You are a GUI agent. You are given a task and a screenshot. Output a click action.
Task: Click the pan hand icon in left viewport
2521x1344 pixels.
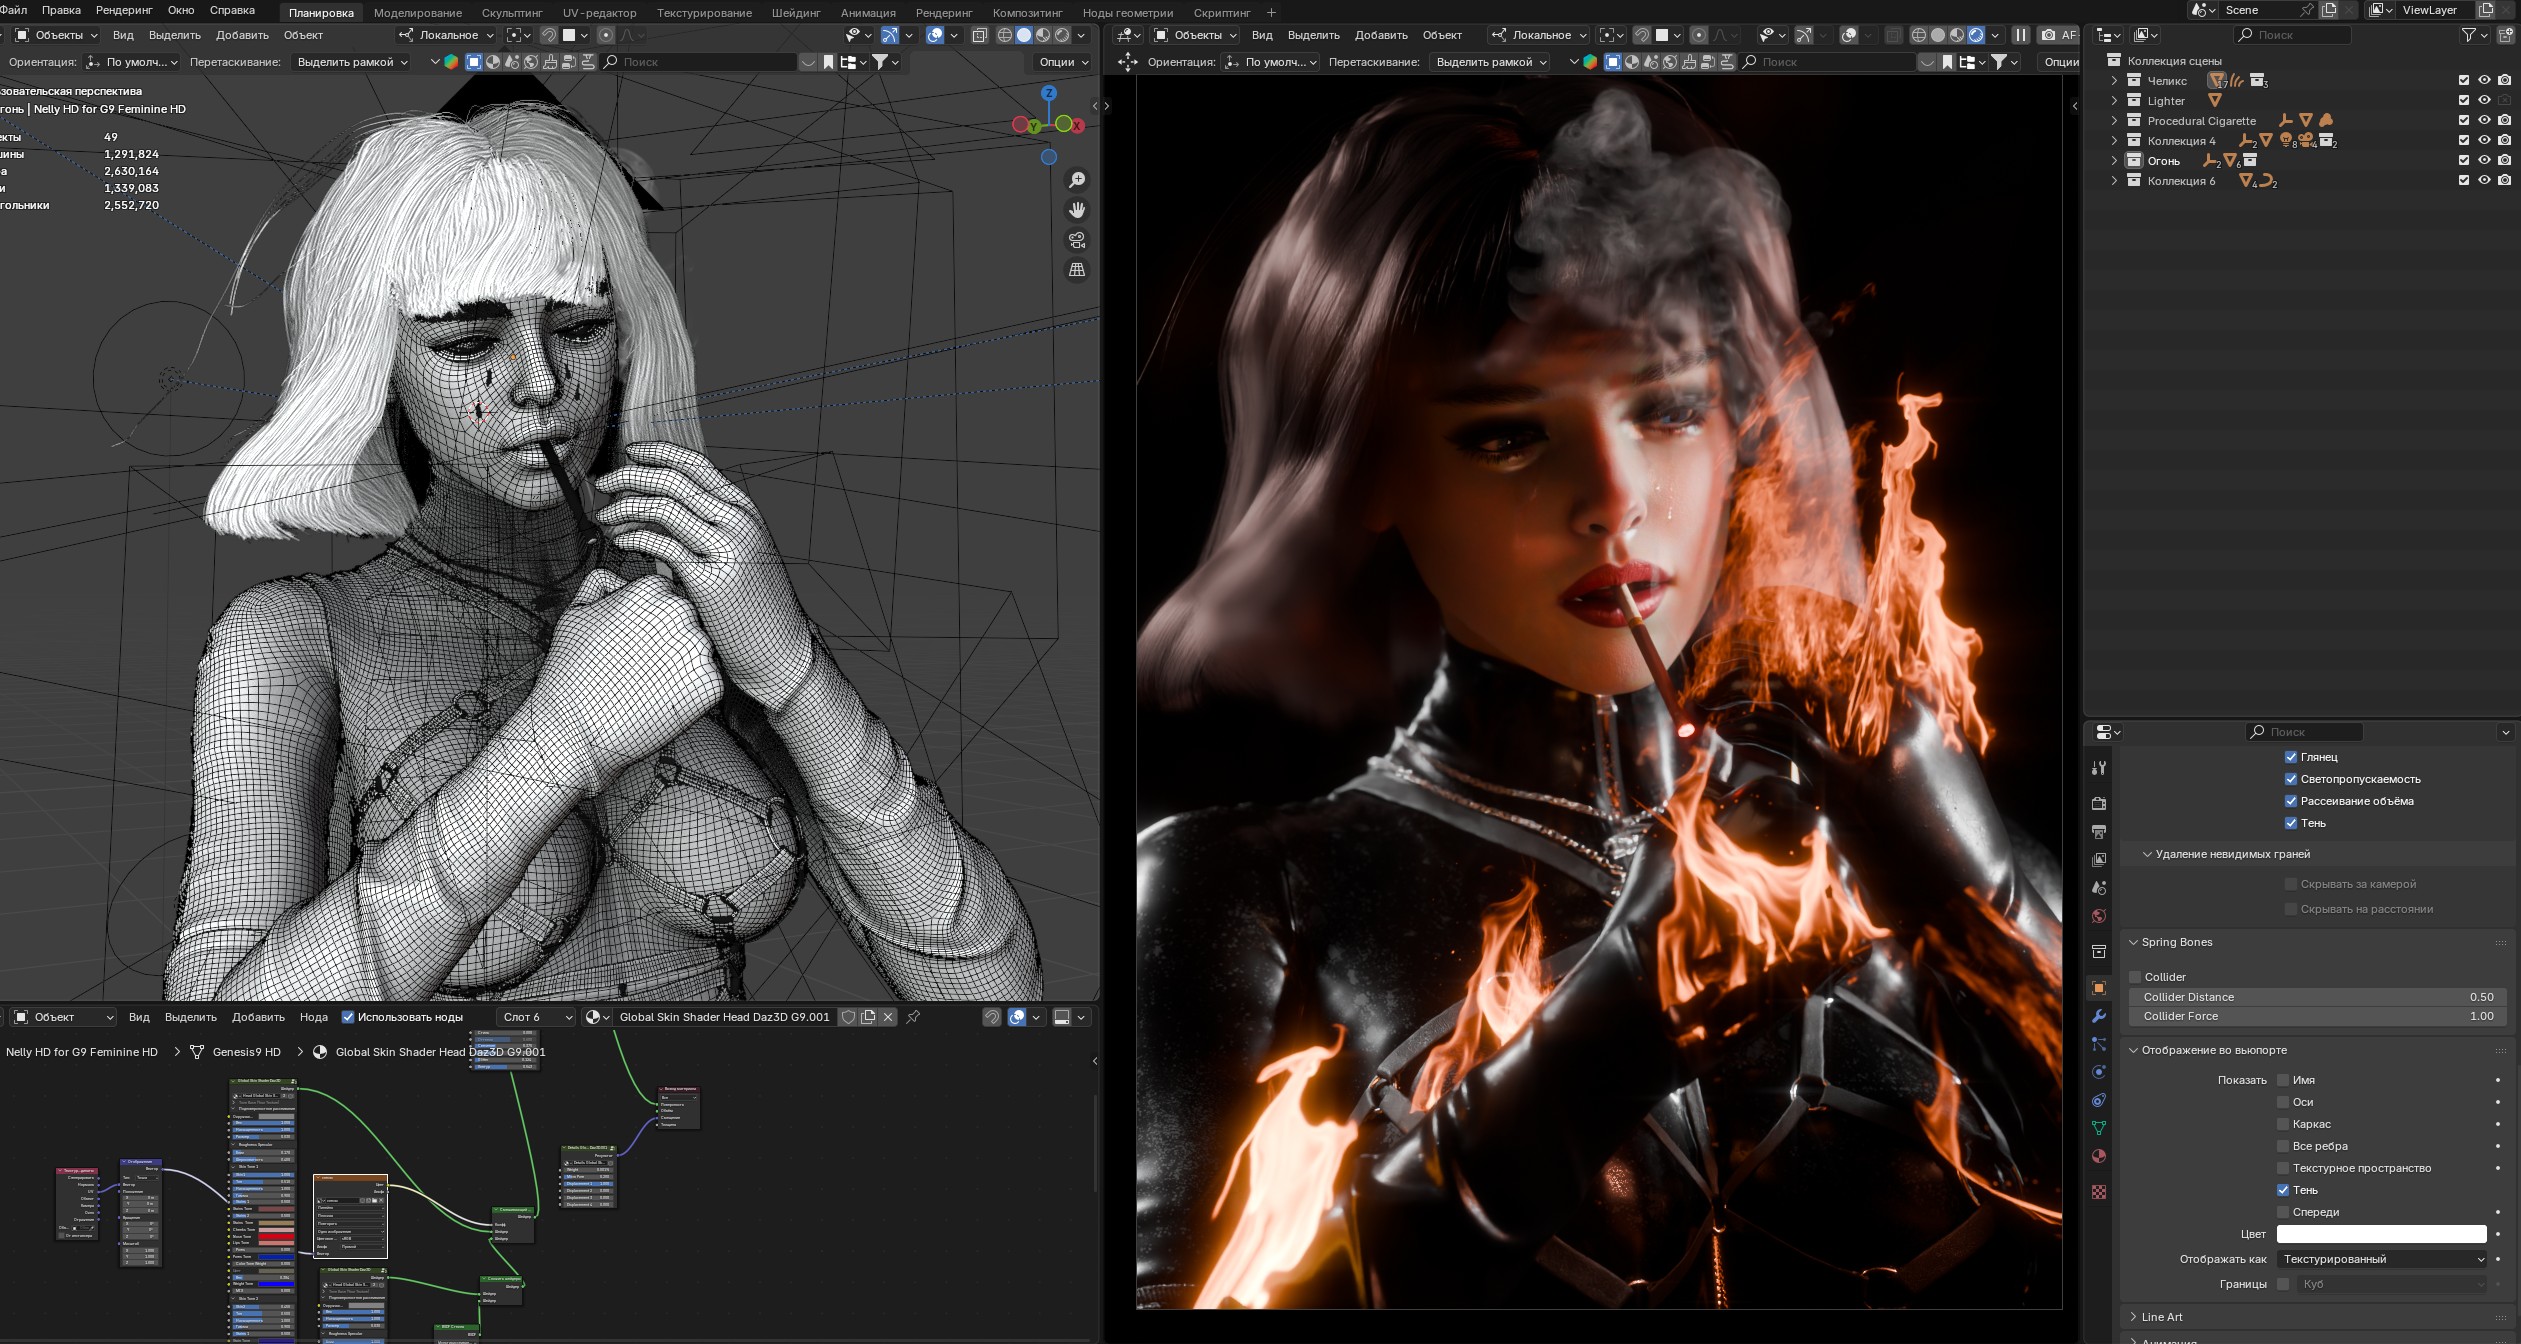pyautogui.click(x=1077, y=210)
